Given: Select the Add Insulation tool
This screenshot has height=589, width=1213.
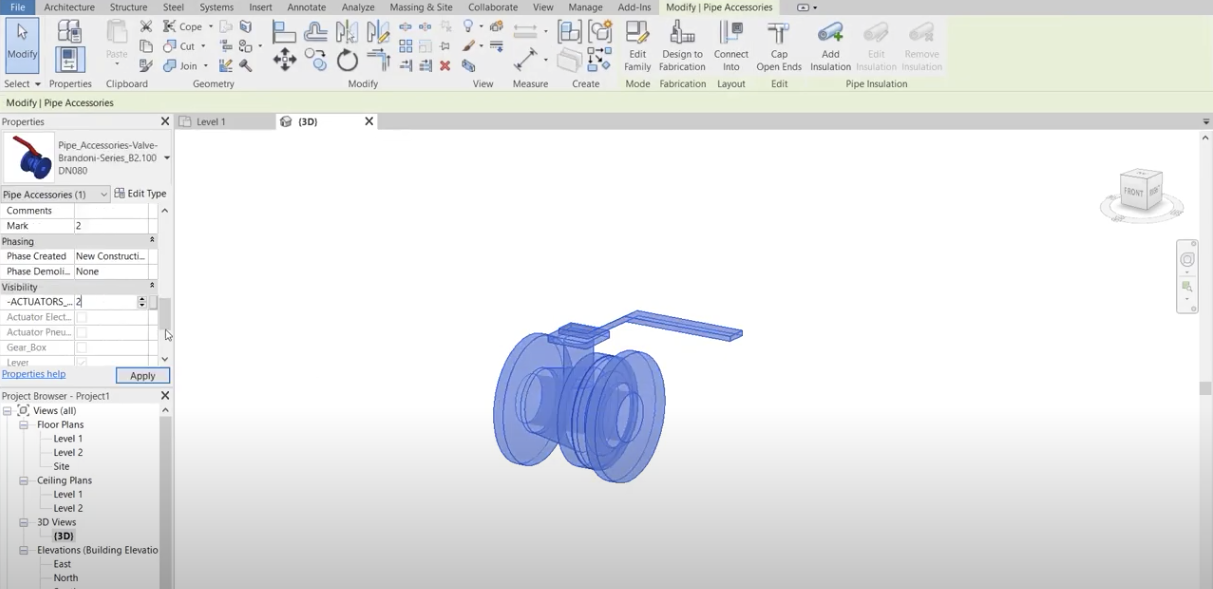Looking at the screenshot, I should (x=830, y=46).
